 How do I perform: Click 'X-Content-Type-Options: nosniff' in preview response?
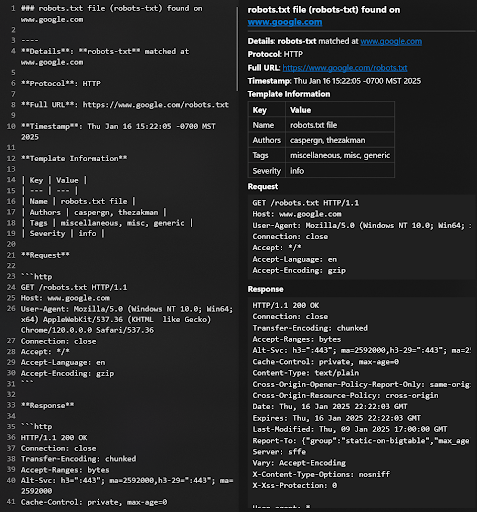321,474
